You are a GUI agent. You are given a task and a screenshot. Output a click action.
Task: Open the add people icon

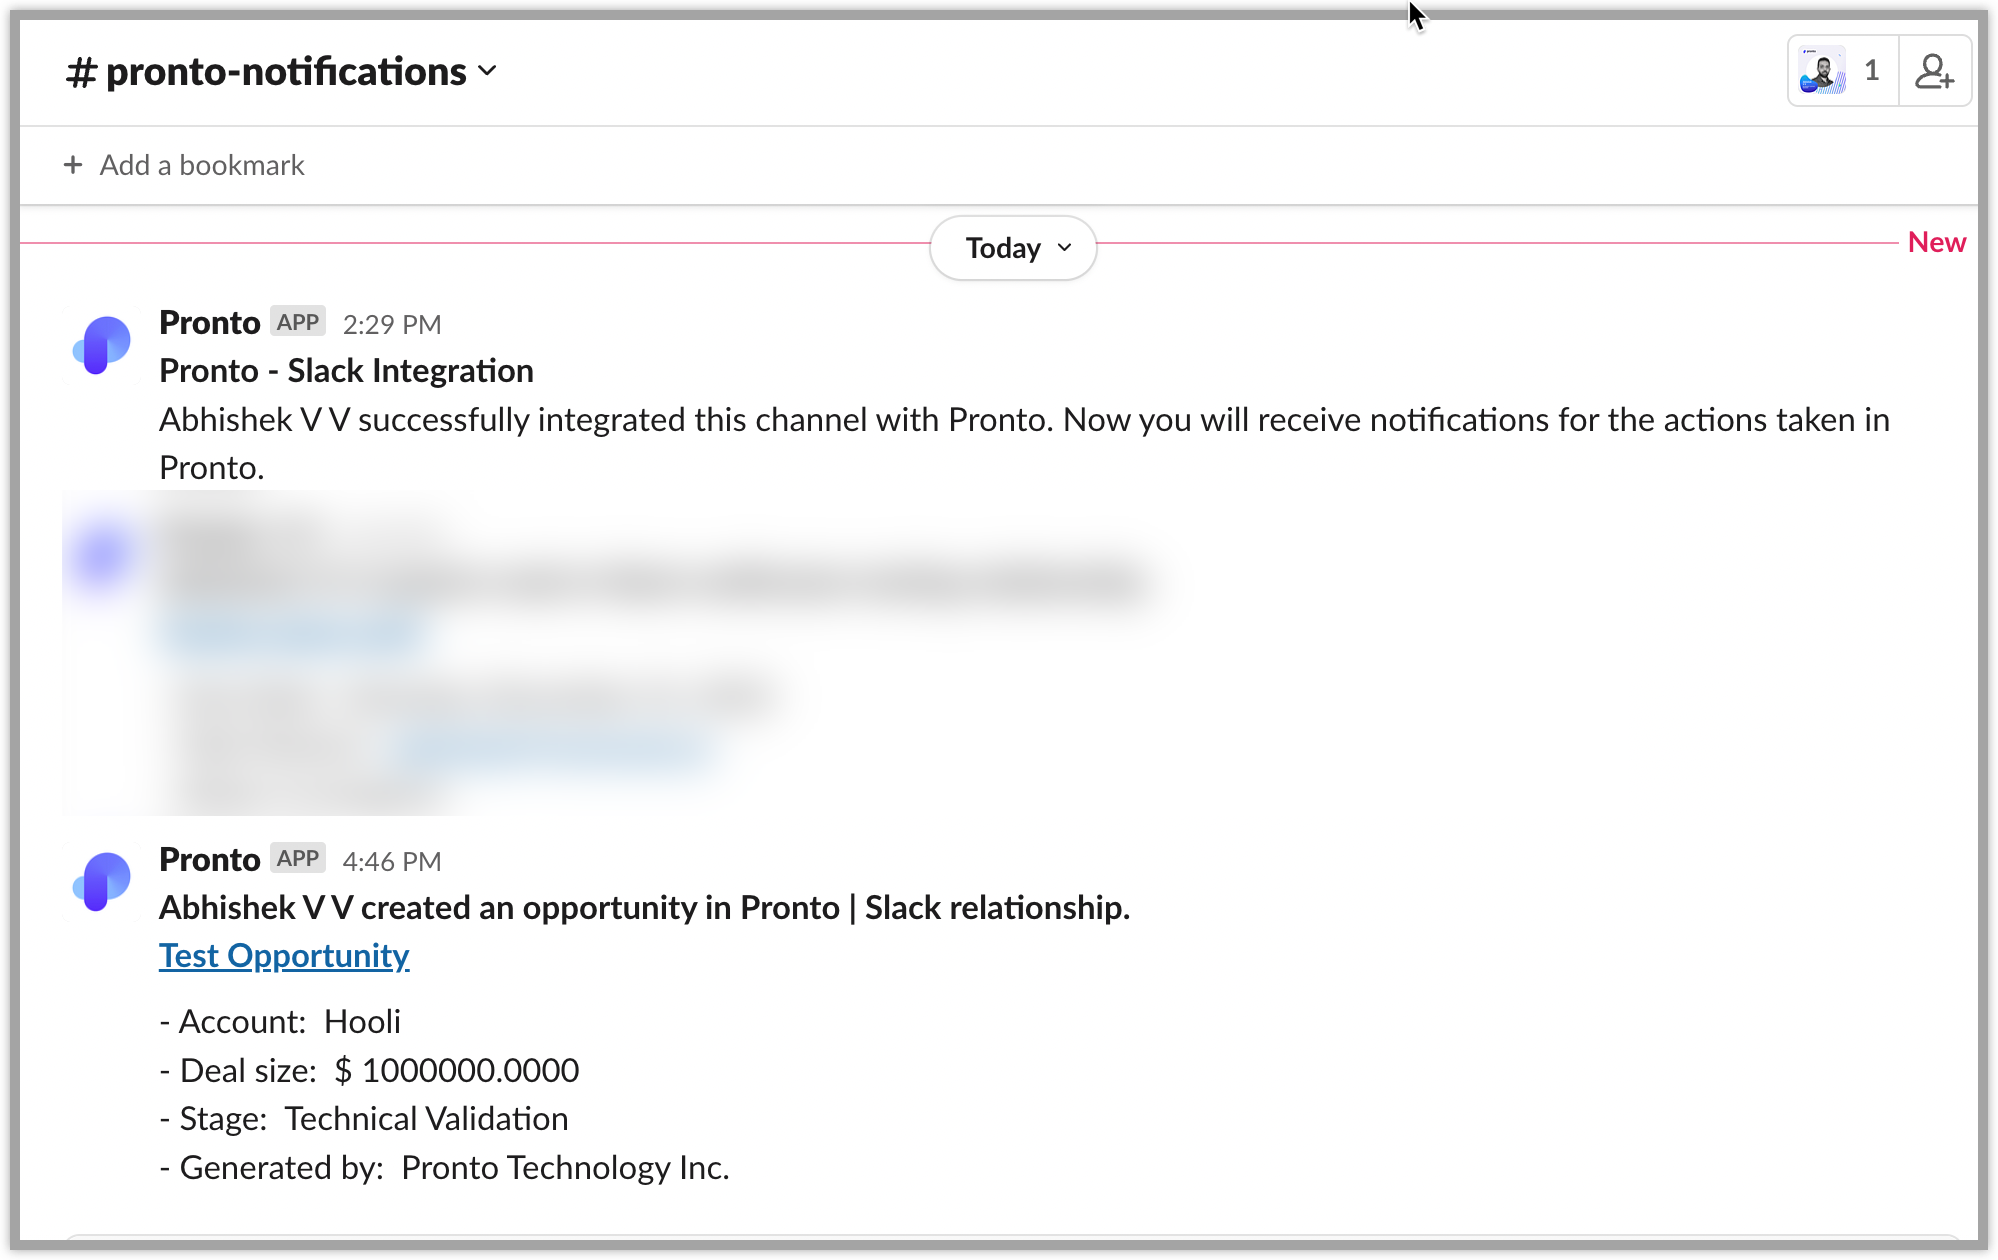[1934, 71]
